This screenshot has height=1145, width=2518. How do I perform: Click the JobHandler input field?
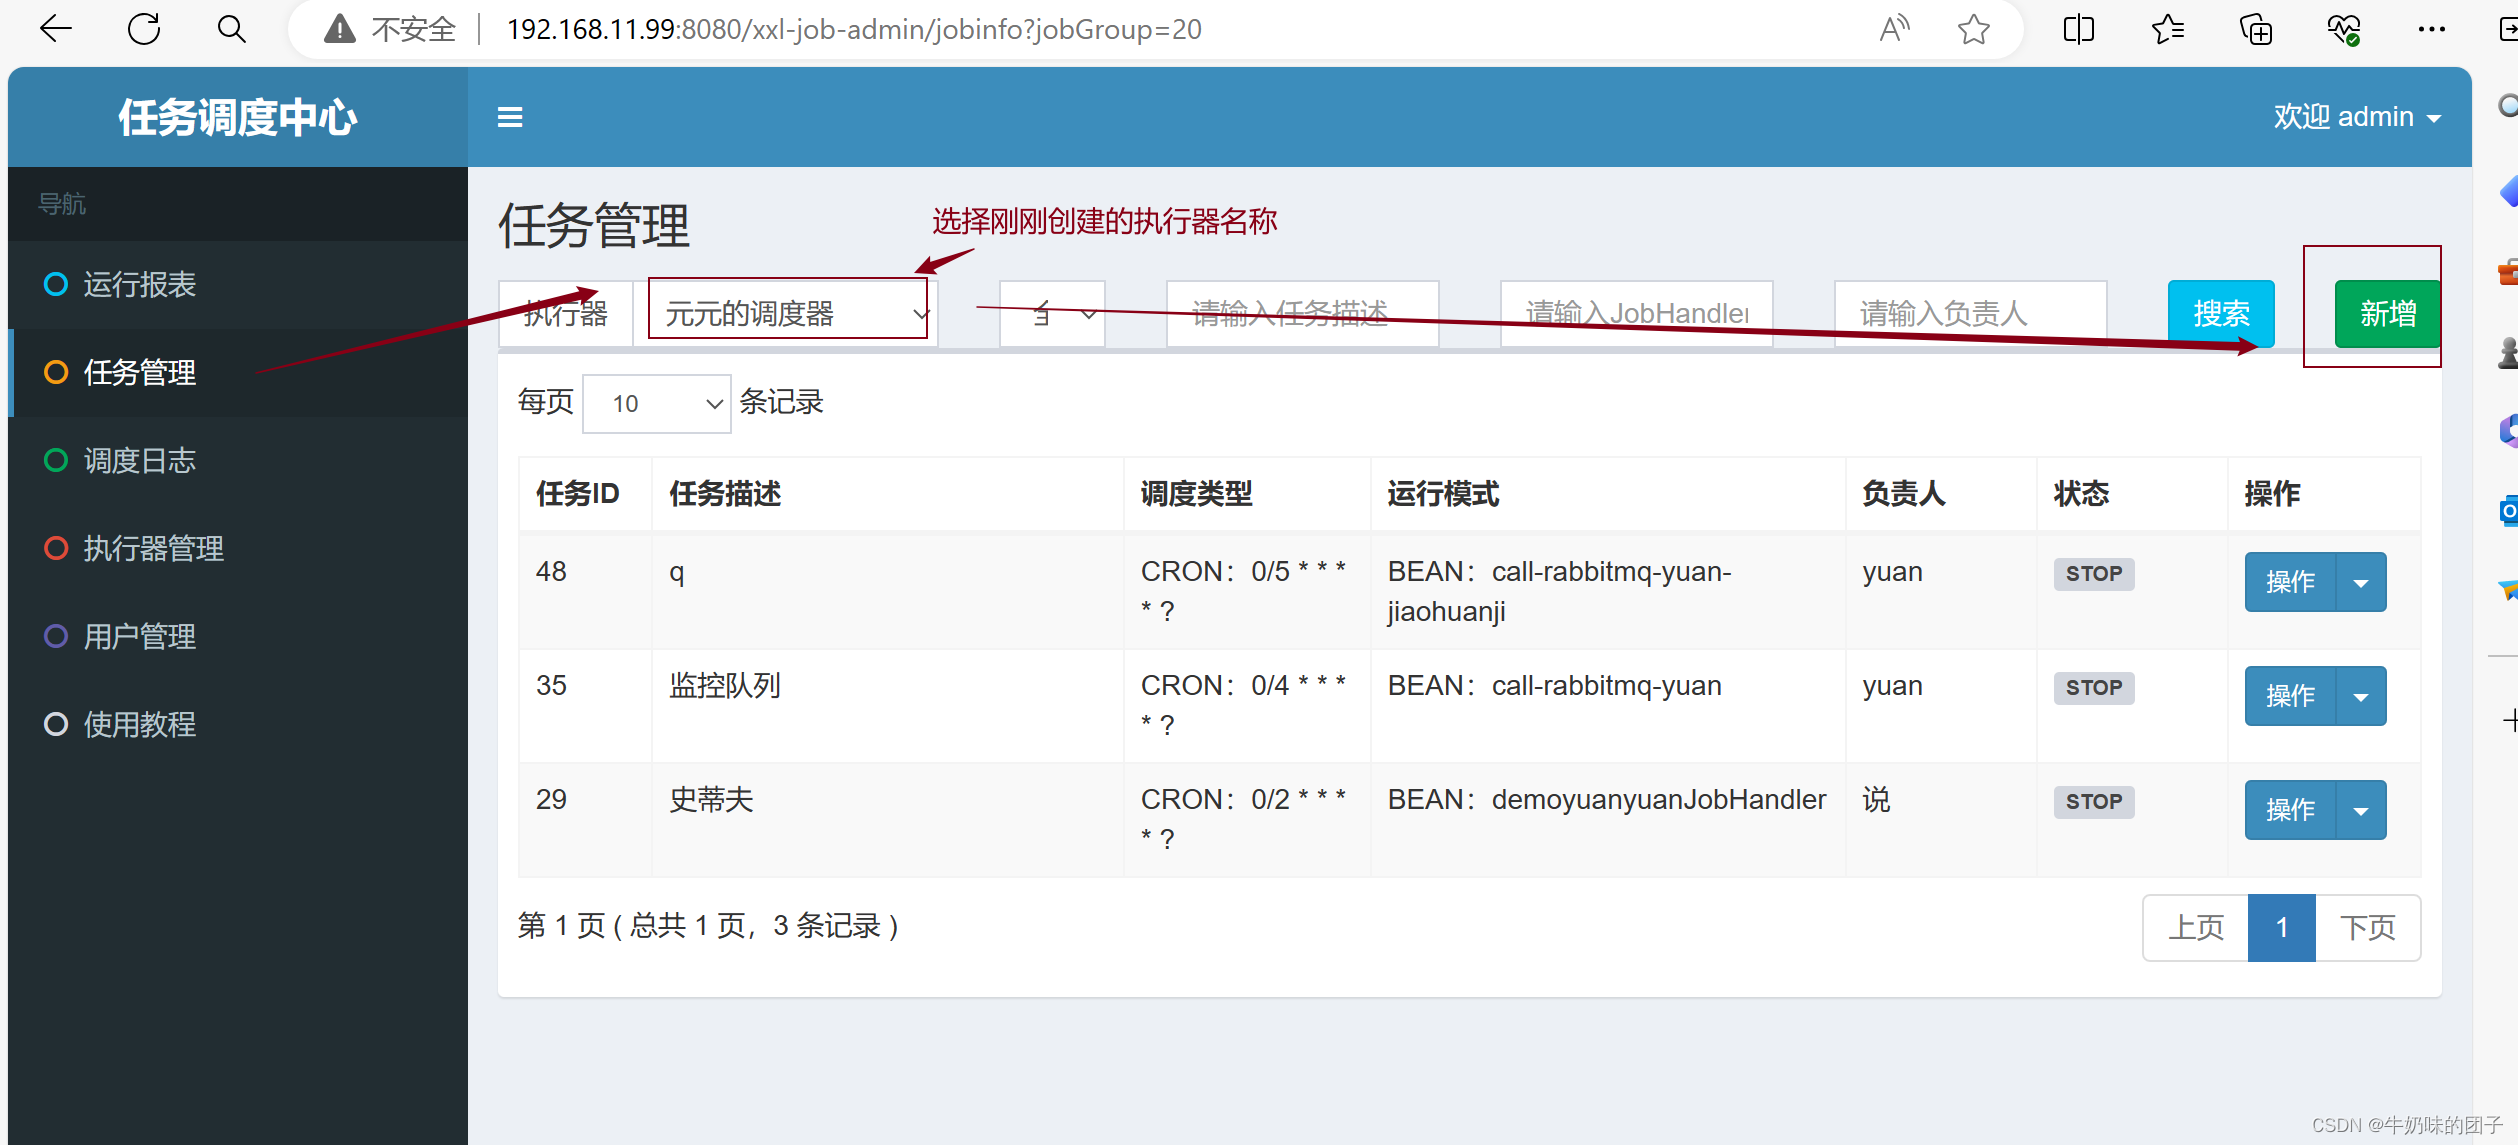point(1636,314)
